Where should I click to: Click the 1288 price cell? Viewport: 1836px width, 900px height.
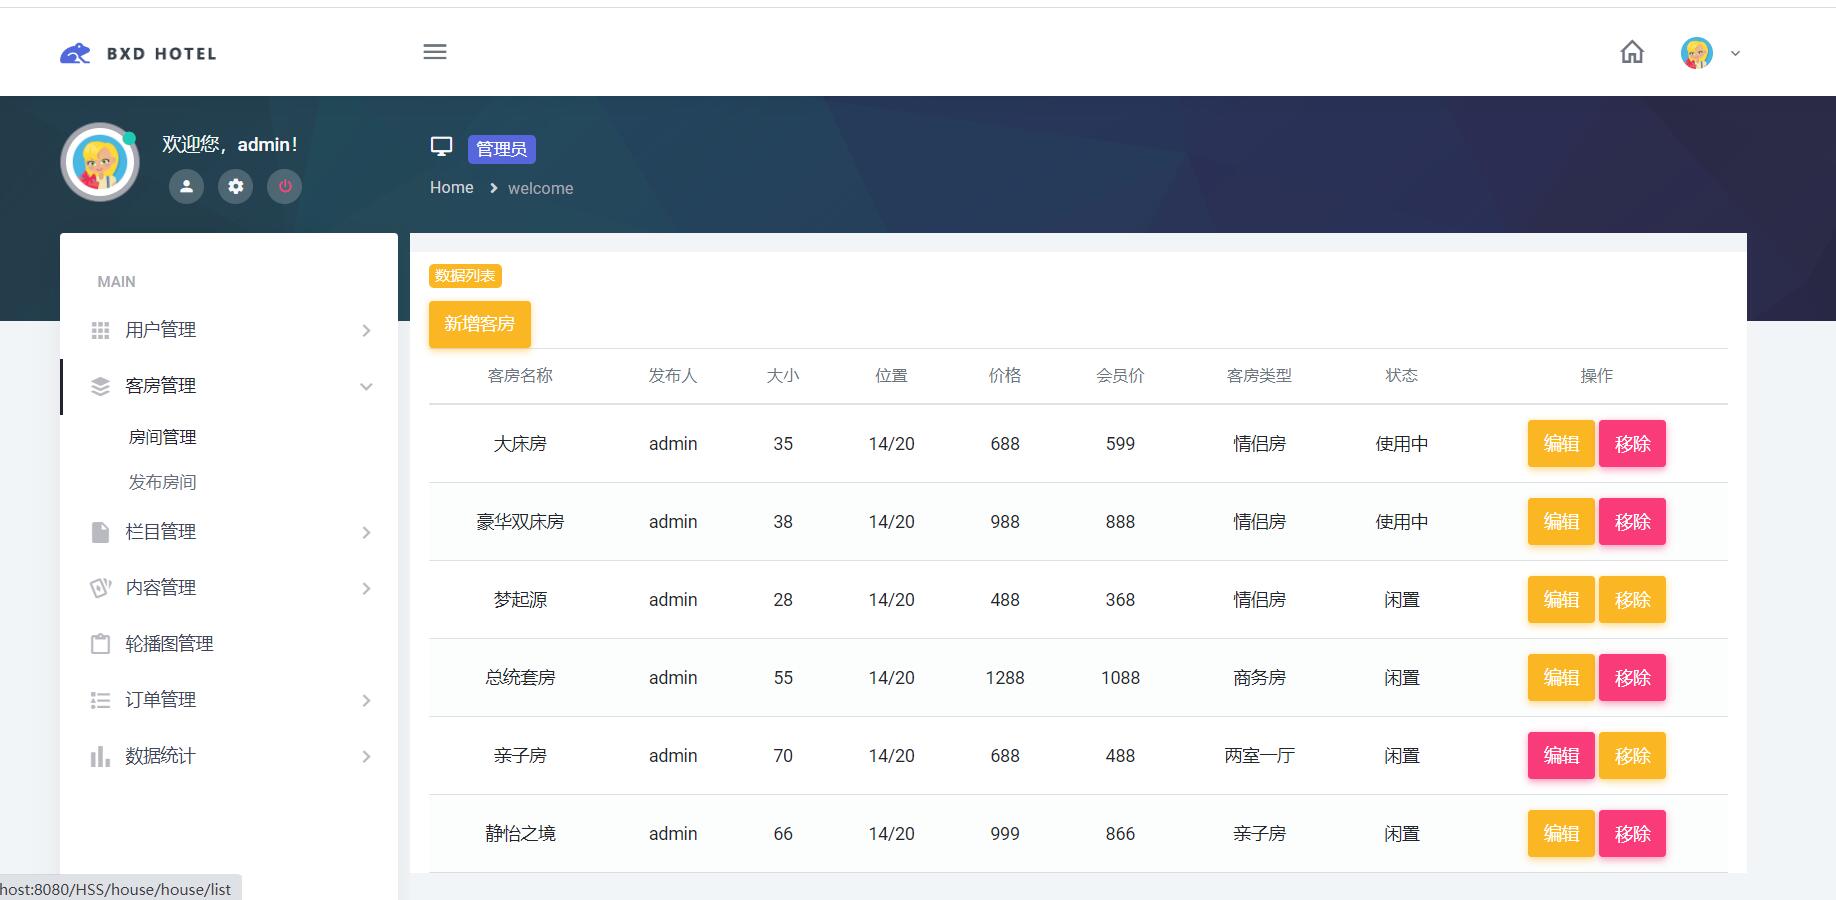[1005, 678]
